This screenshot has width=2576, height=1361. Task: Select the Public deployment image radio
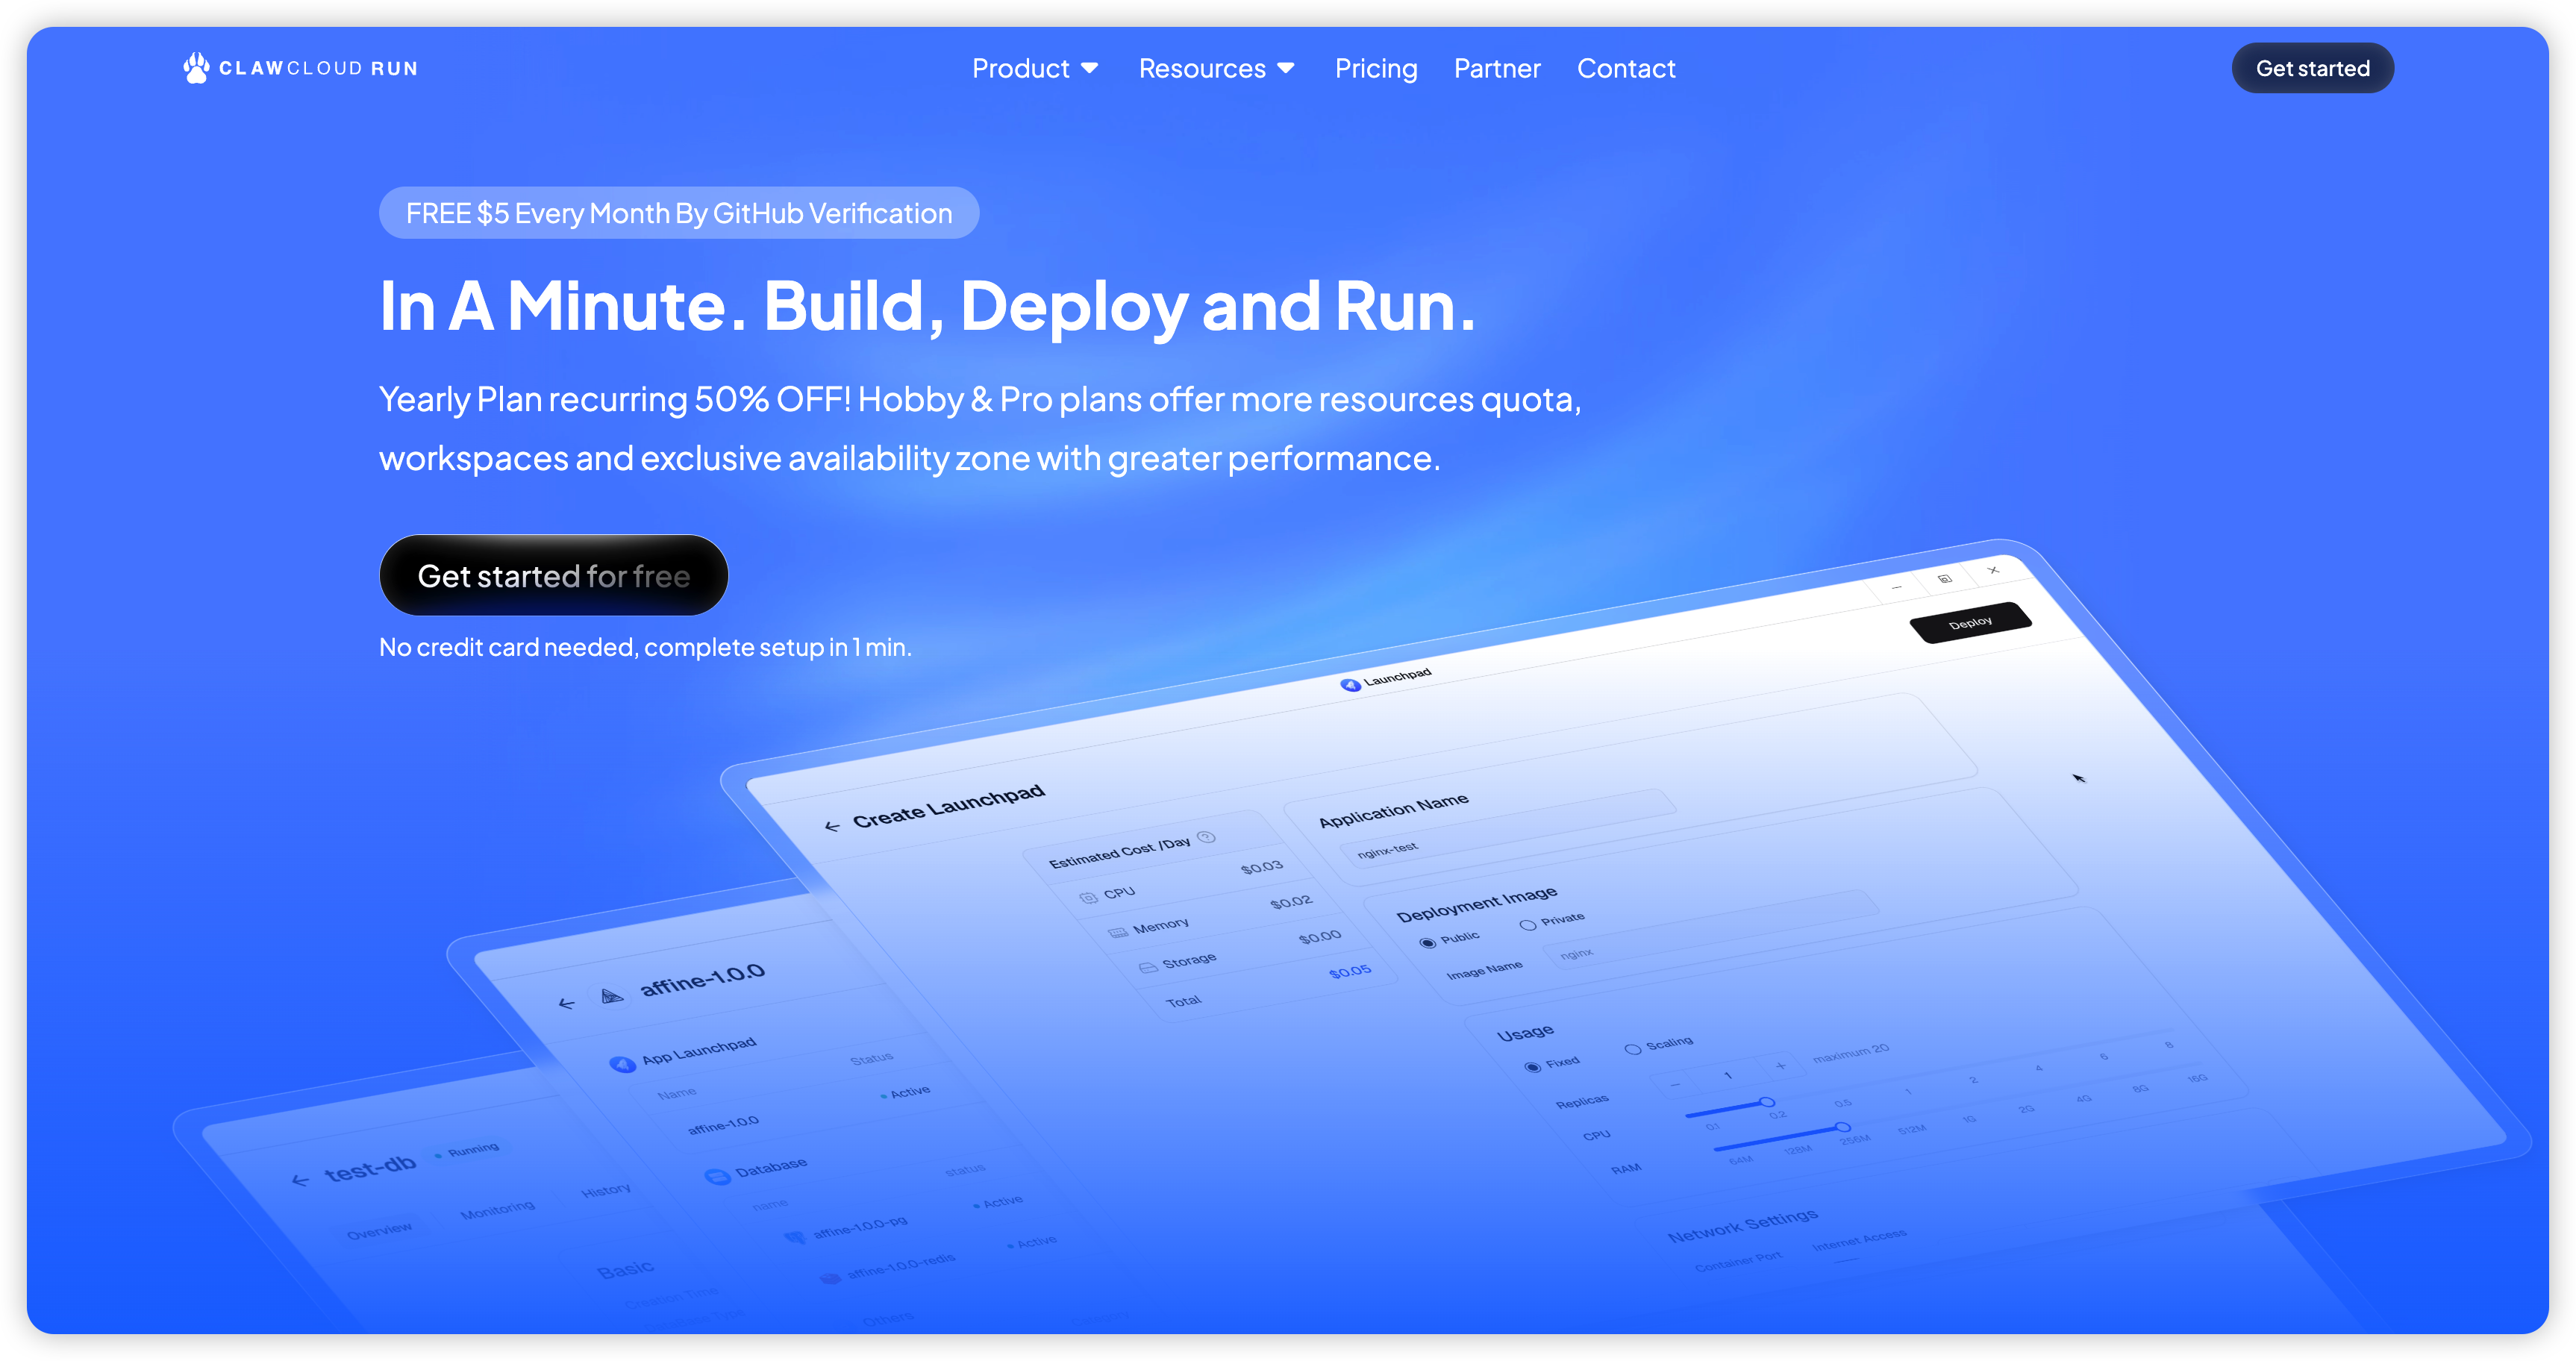[1427, 943]
